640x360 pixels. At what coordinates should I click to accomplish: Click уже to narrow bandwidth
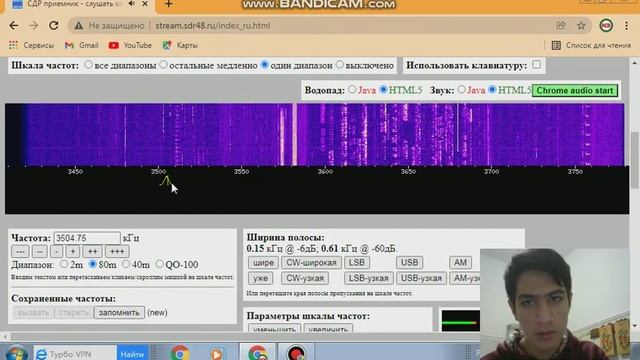260,278
